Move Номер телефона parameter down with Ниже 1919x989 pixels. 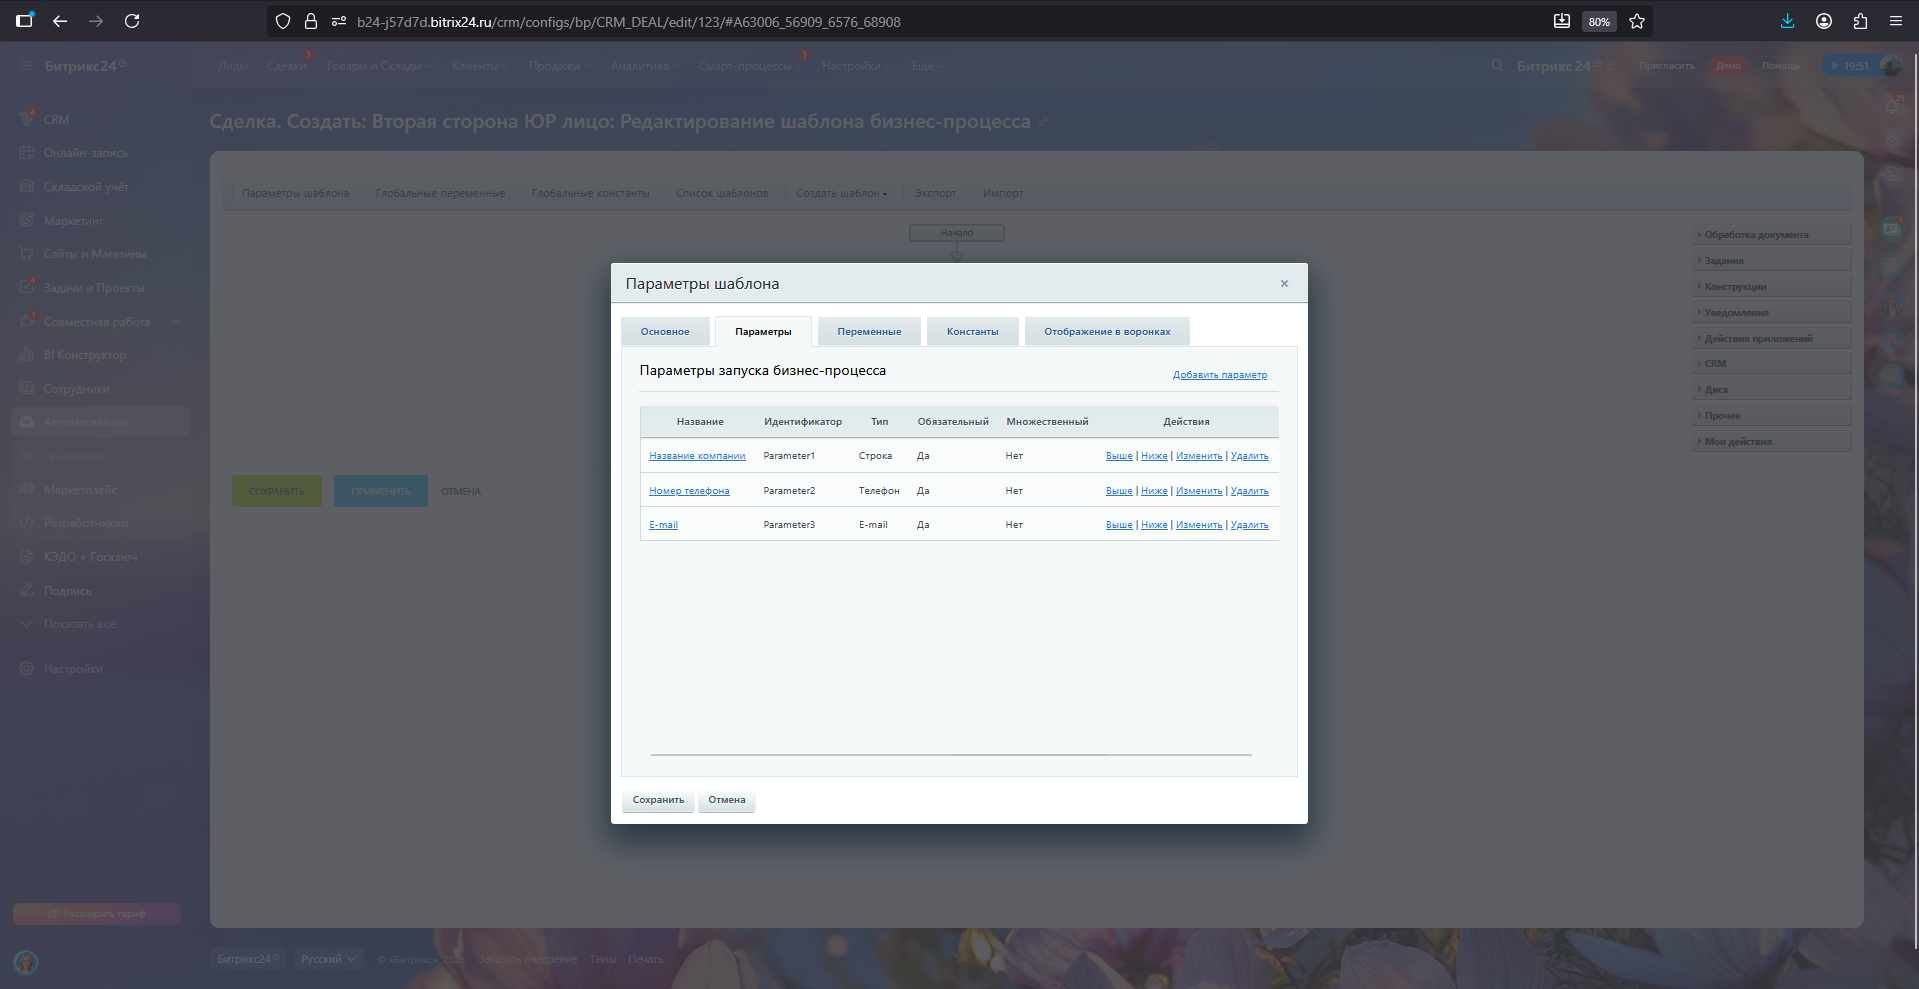pyautogui.click(x=1154, y=491)
